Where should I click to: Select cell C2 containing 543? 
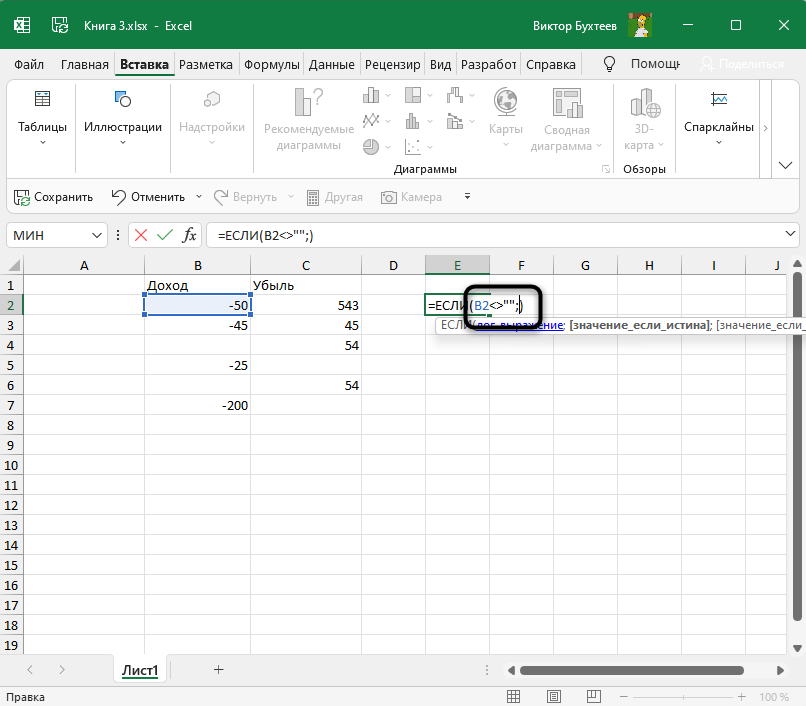pos(306,305)
